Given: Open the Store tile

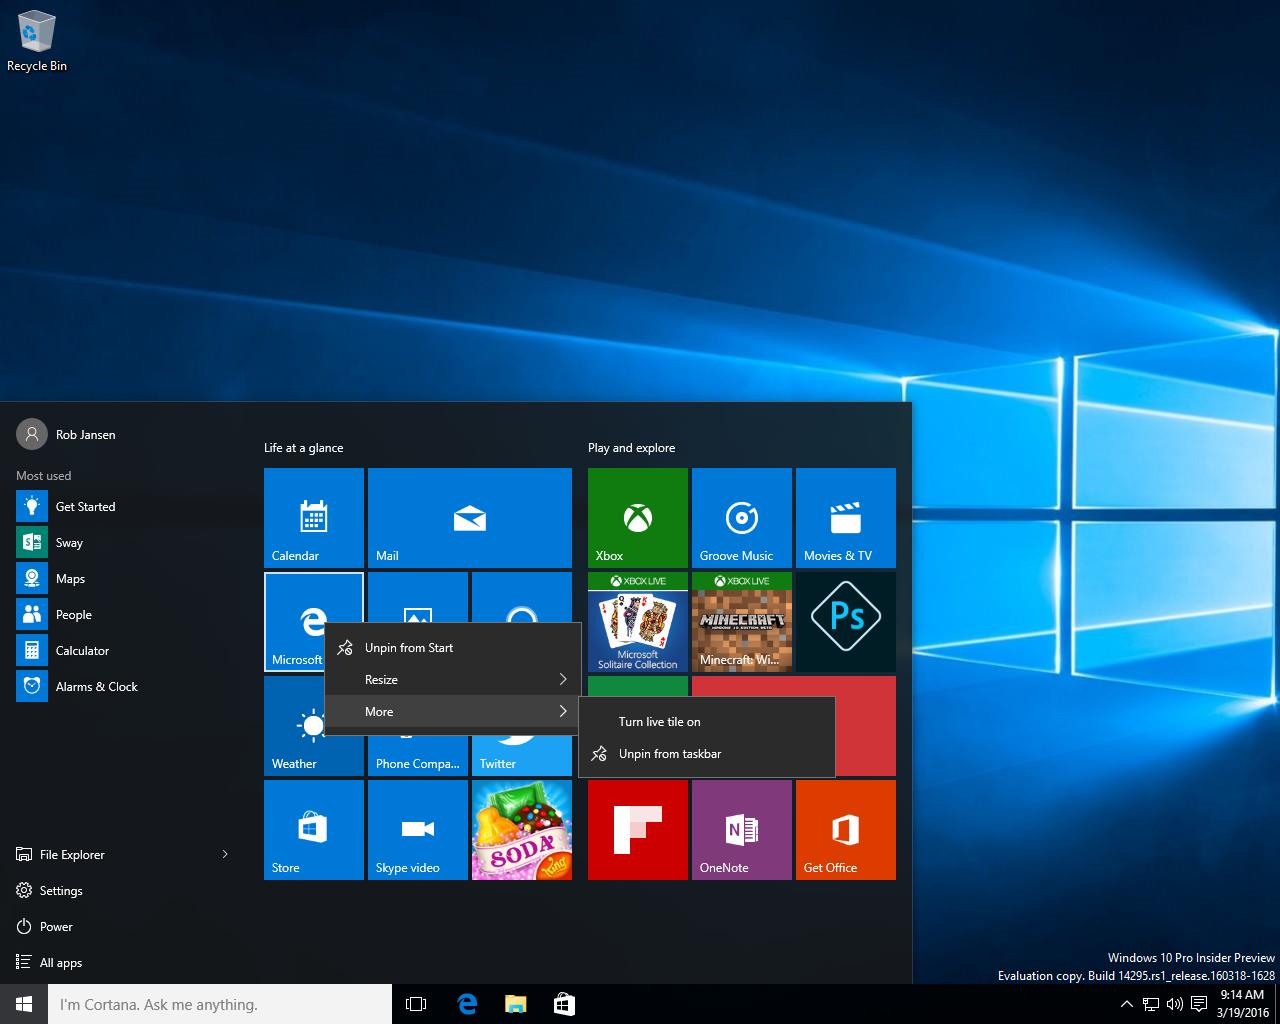Looking at the screenshot, I should [x=314, y=830].
